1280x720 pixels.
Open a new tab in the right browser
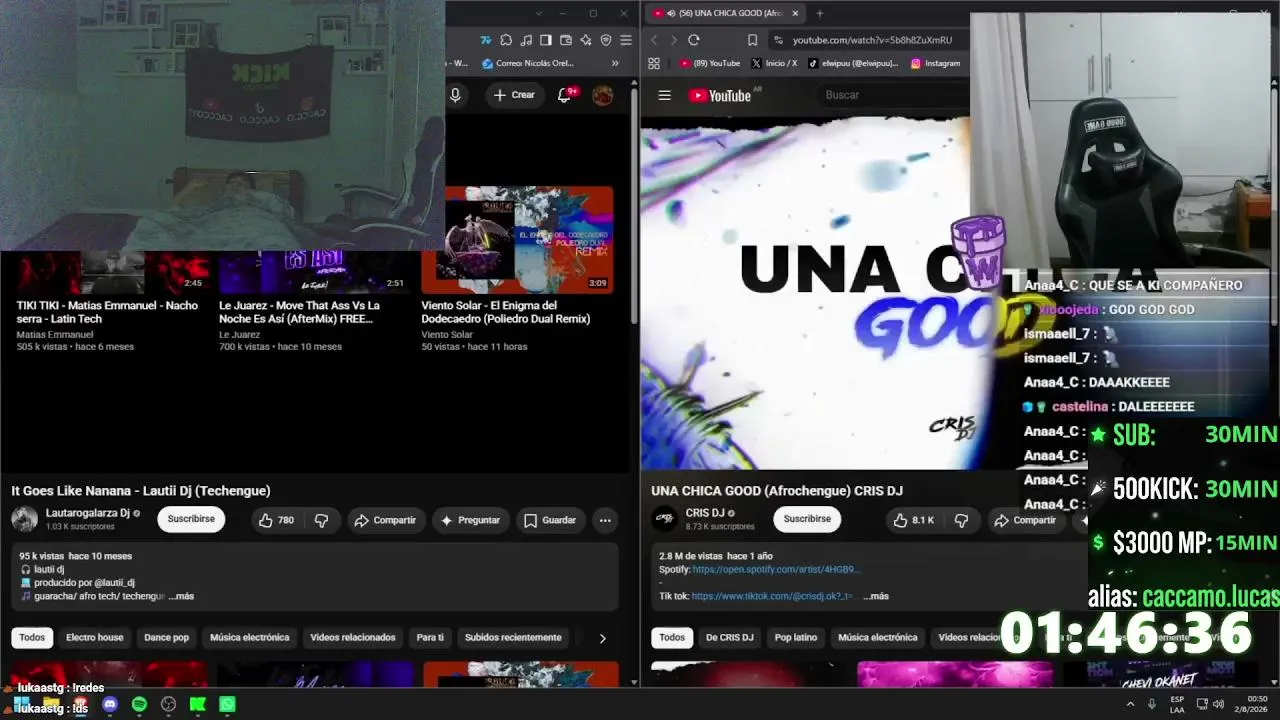coord(819,13)
